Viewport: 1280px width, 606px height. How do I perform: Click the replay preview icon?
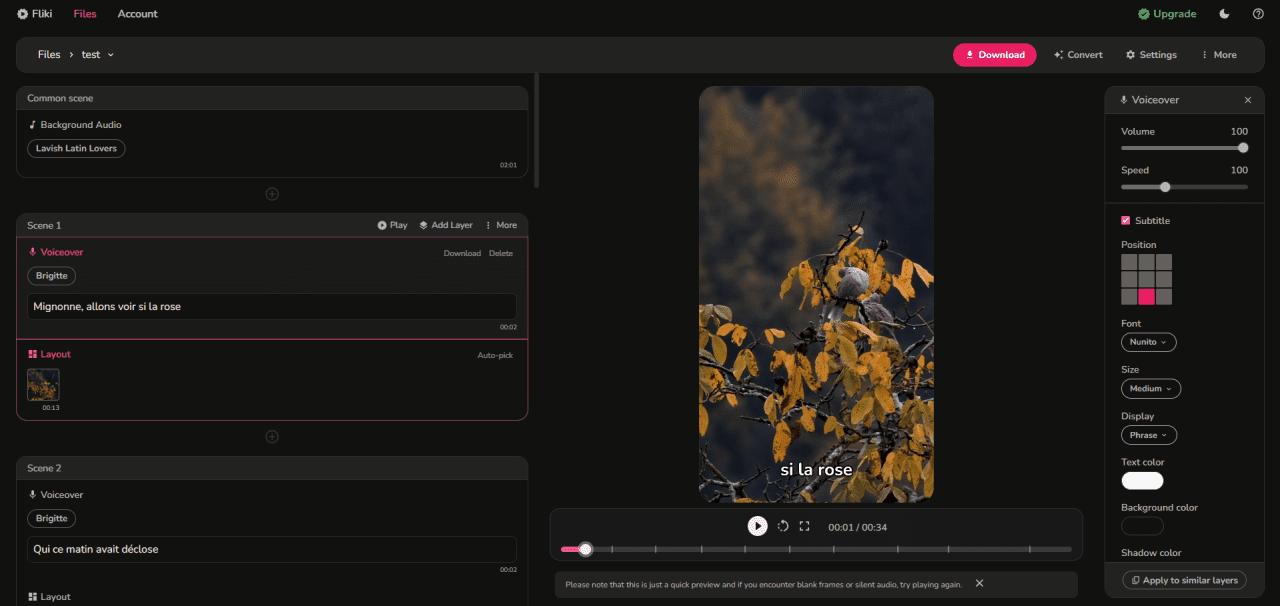[783, 526]
